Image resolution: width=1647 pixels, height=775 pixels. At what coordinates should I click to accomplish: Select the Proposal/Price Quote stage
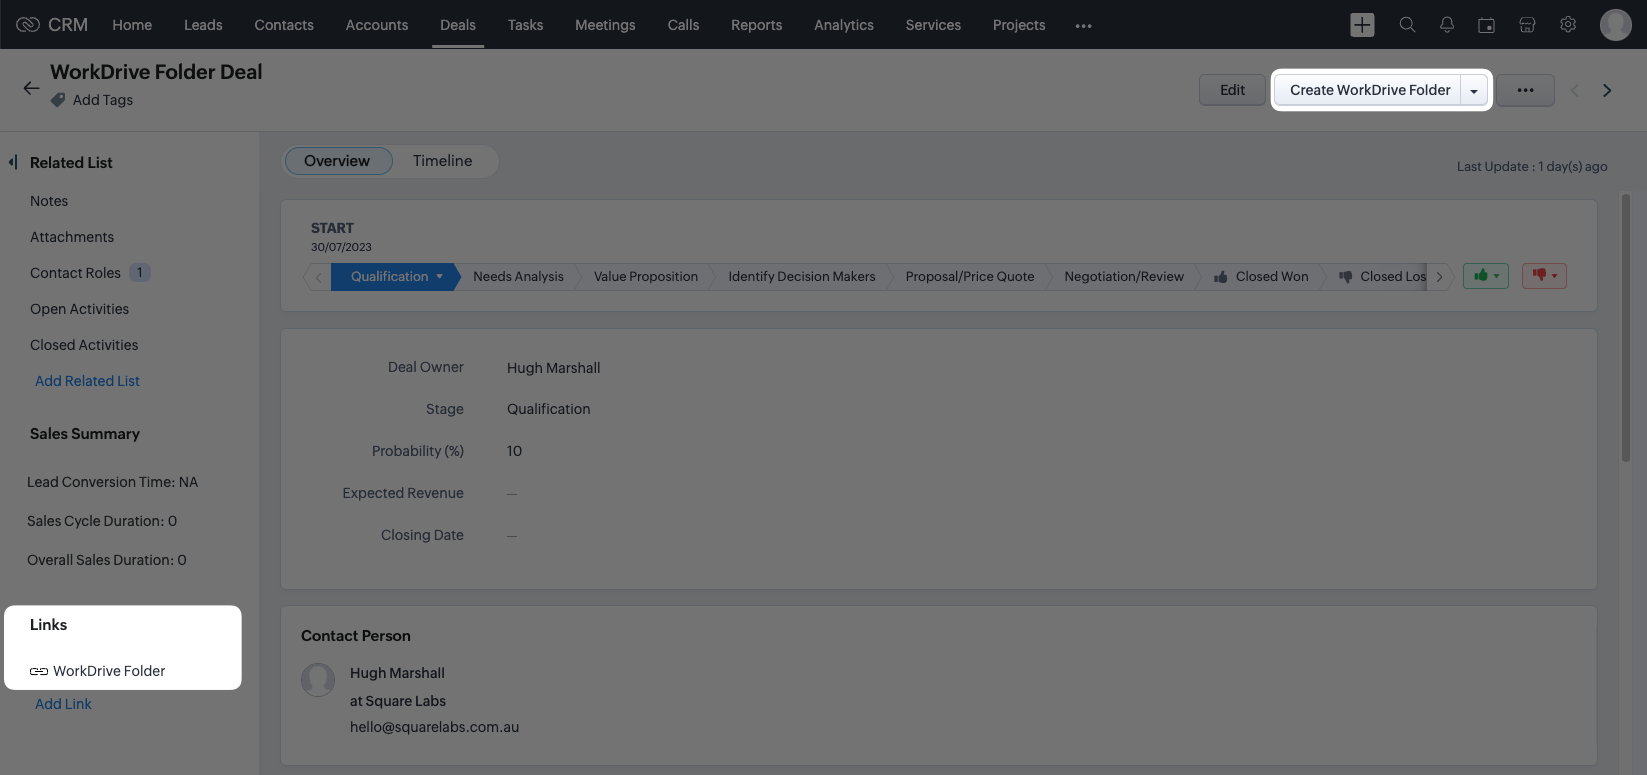point(970,277)
